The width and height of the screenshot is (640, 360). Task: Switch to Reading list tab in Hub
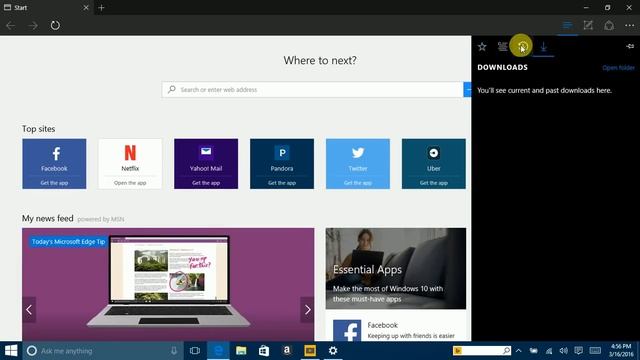click(x=502, y=47)
